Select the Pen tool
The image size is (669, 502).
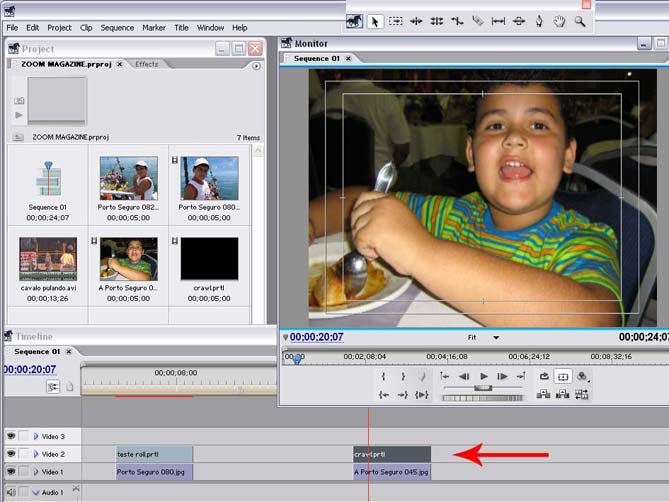pyautogui.click(x=539, y=21)
